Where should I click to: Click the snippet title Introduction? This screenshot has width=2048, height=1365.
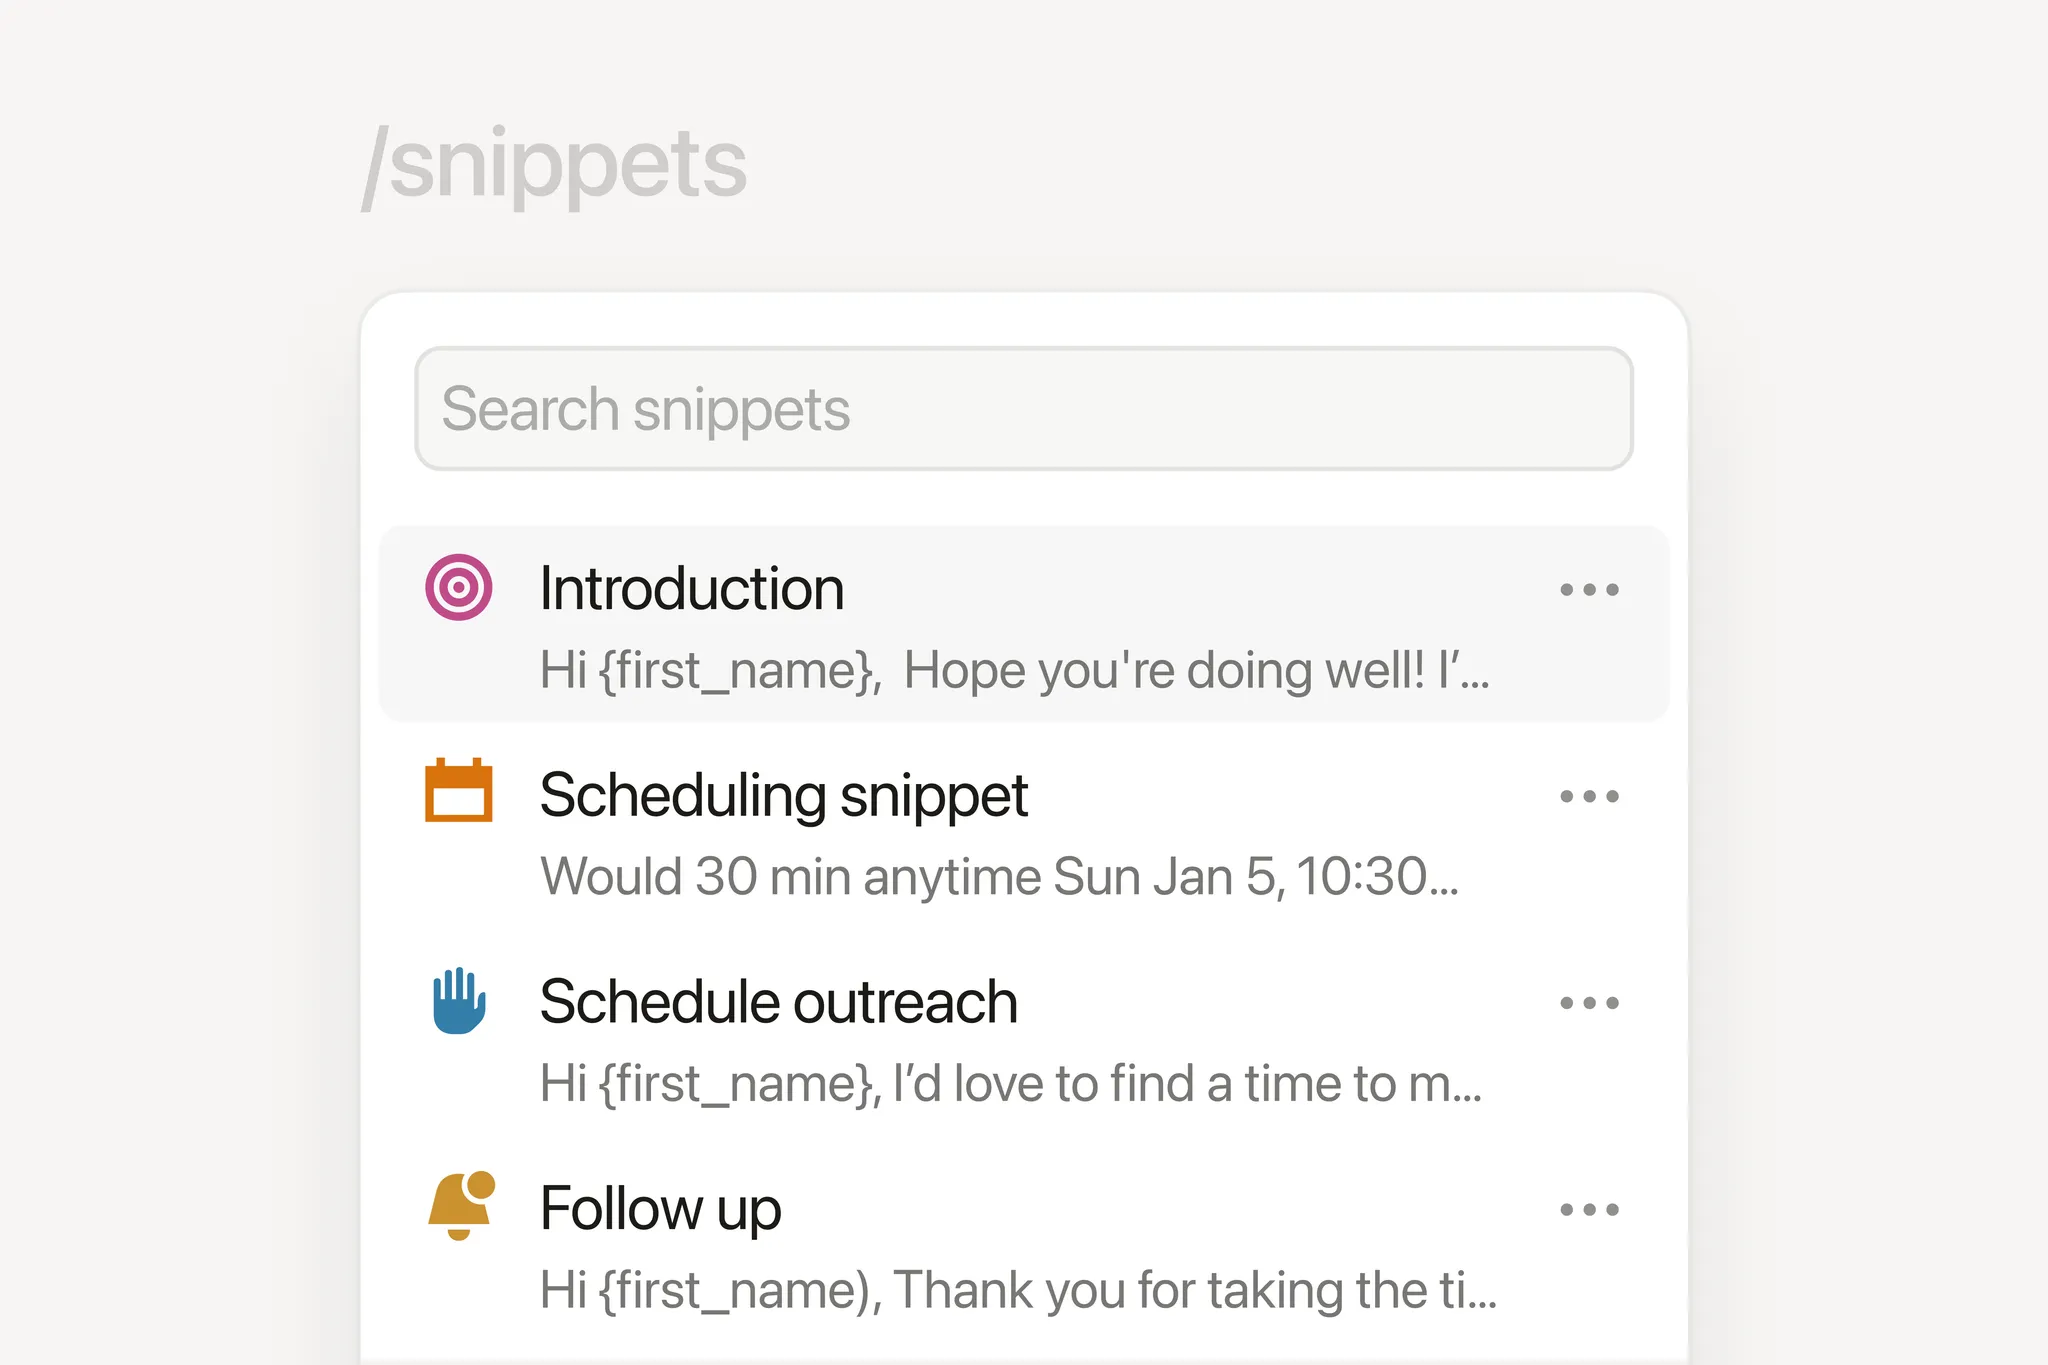click(691, 588)
